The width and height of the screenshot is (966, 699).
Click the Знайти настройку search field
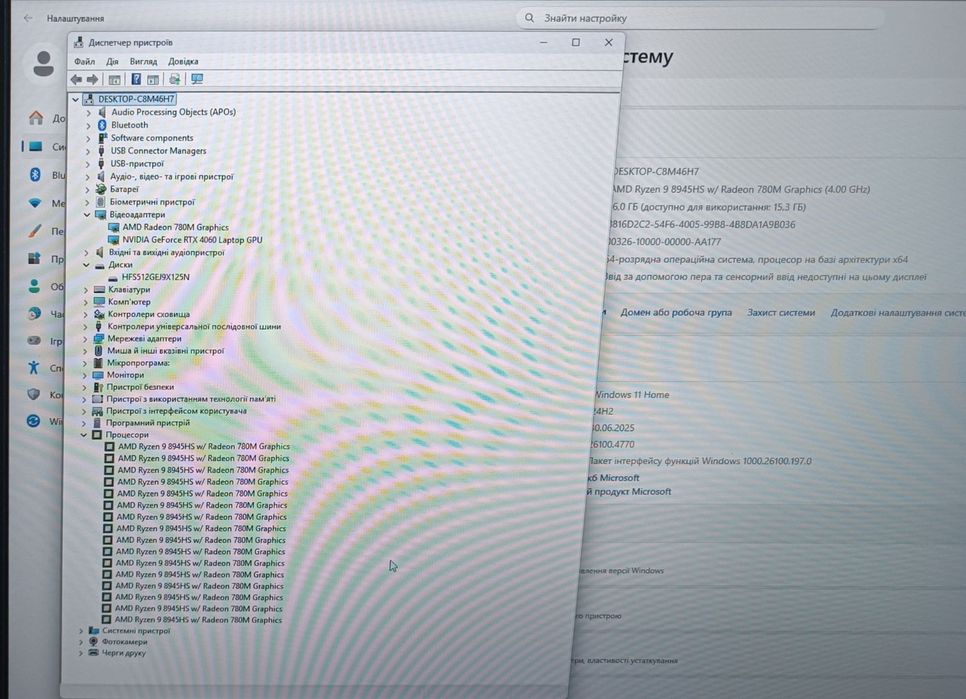pos(699,18)
